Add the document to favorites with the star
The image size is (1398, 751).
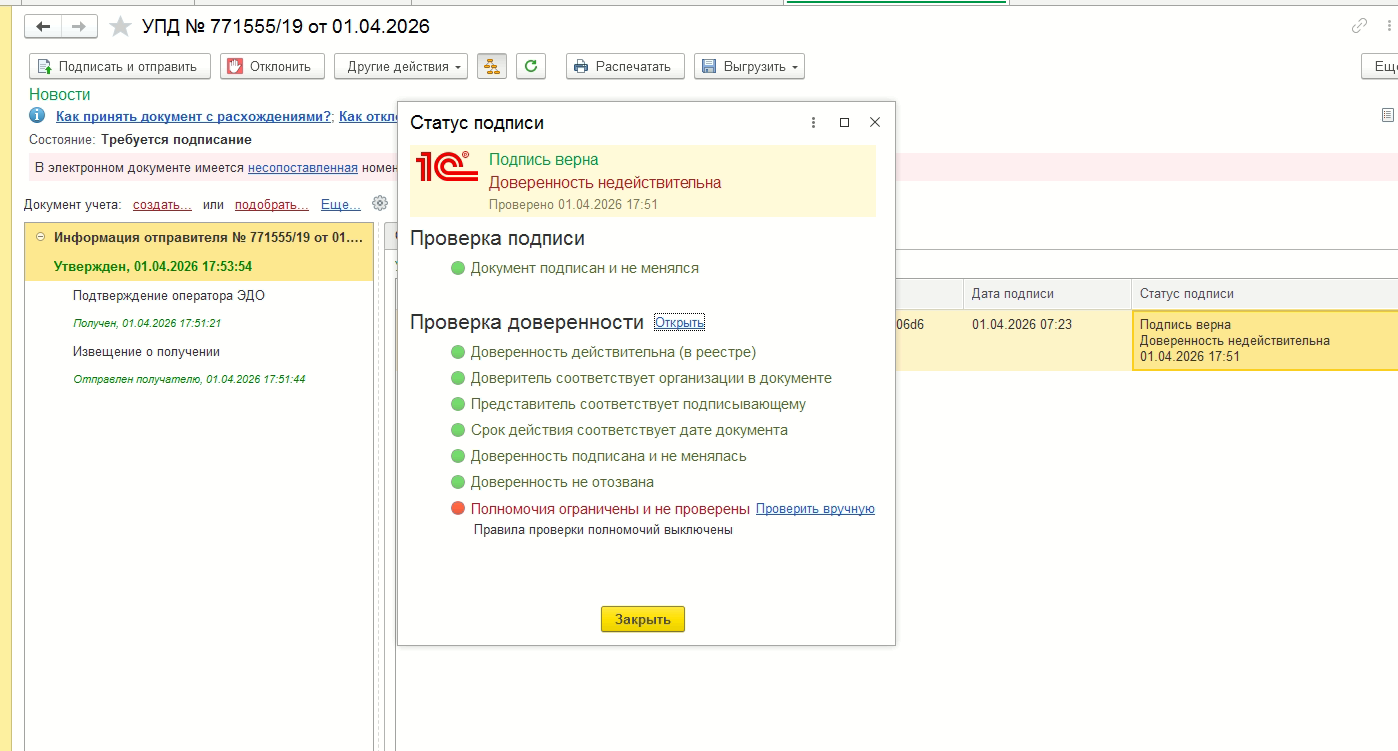[120, 27]
